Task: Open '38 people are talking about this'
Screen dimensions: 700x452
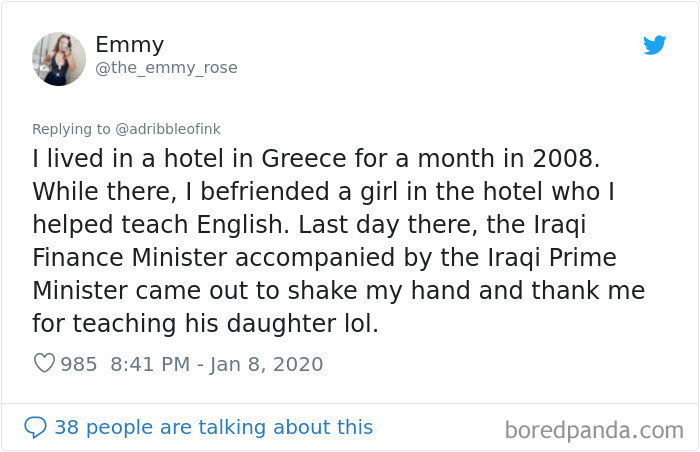Action: click(x=213, y=427)
